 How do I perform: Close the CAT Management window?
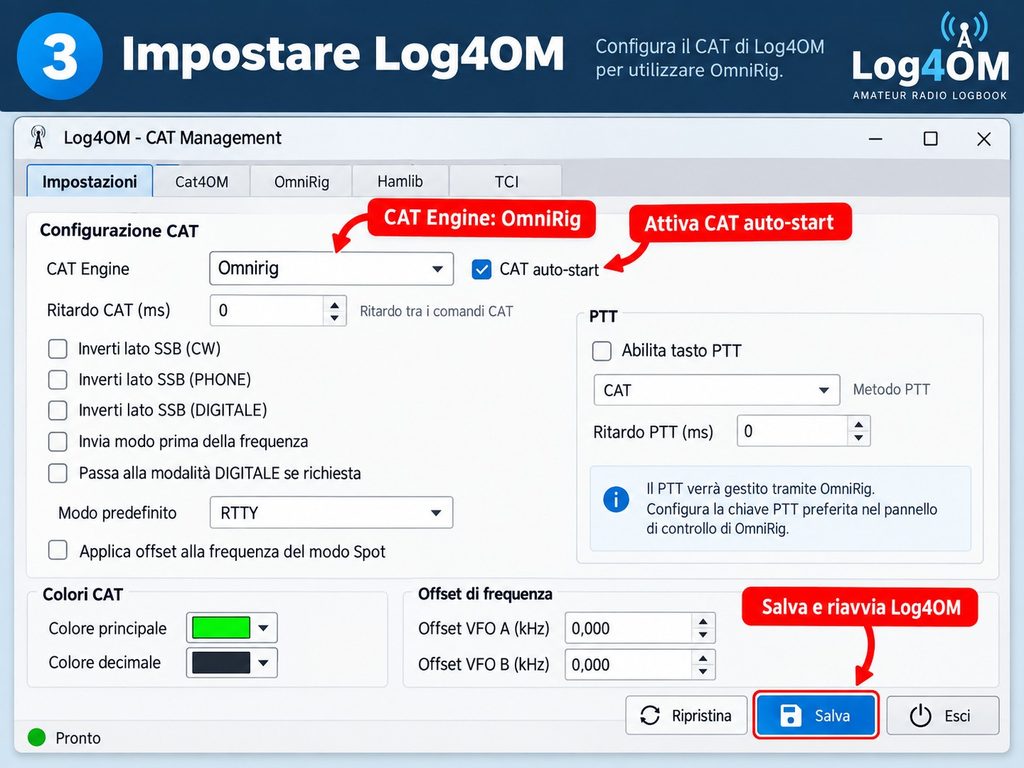(x=984, y=138)
